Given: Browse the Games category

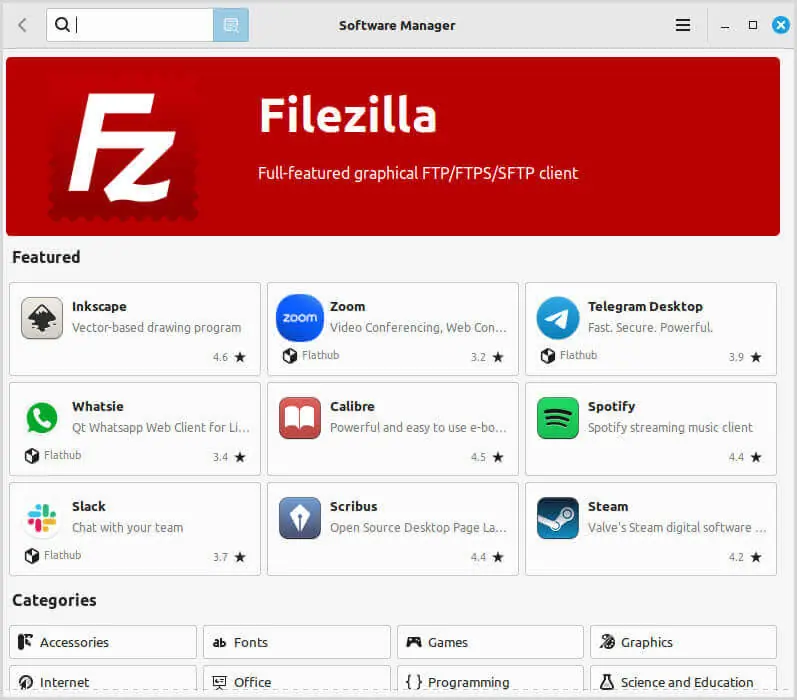Looking at the screenshot, I should (x=491, y=642).
